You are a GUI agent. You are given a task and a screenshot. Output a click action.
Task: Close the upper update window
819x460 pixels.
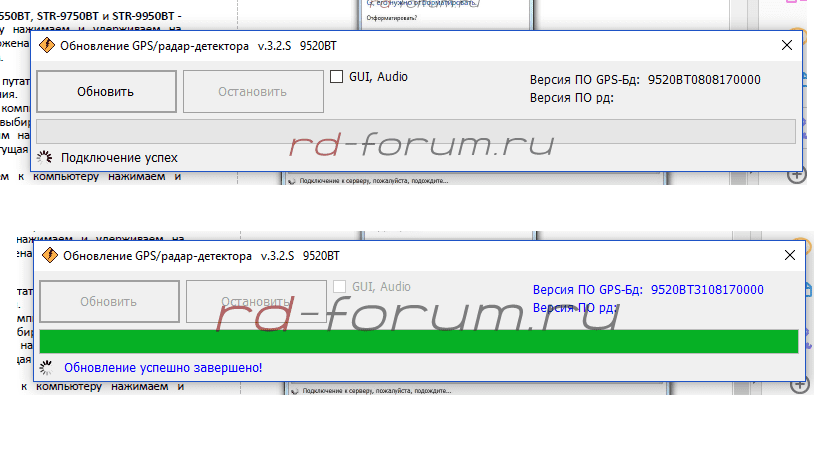coord(787,46)
